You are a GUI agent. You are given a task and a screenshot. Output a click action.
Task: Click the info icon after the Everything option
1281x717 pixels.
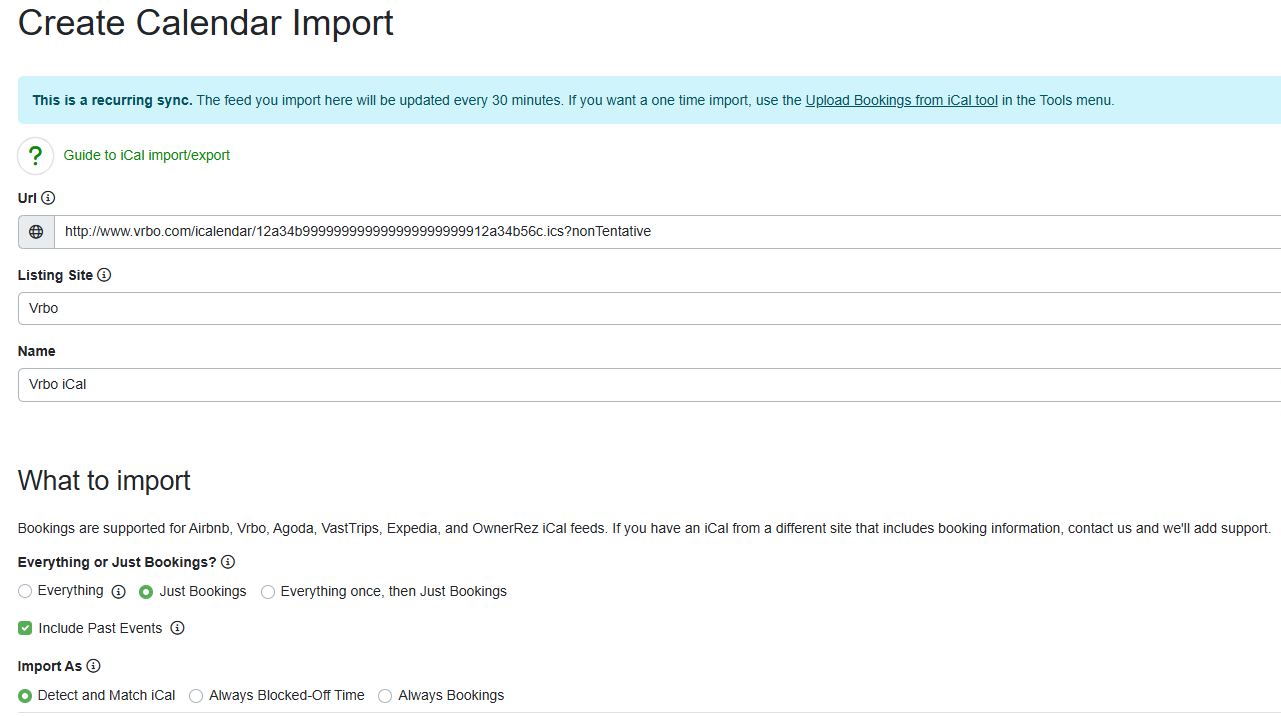click(119, 592)
